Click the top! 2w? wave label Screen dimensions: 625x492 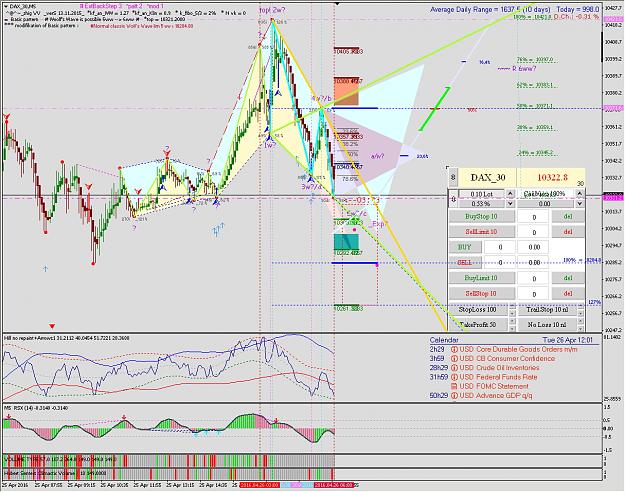[272, 10]
